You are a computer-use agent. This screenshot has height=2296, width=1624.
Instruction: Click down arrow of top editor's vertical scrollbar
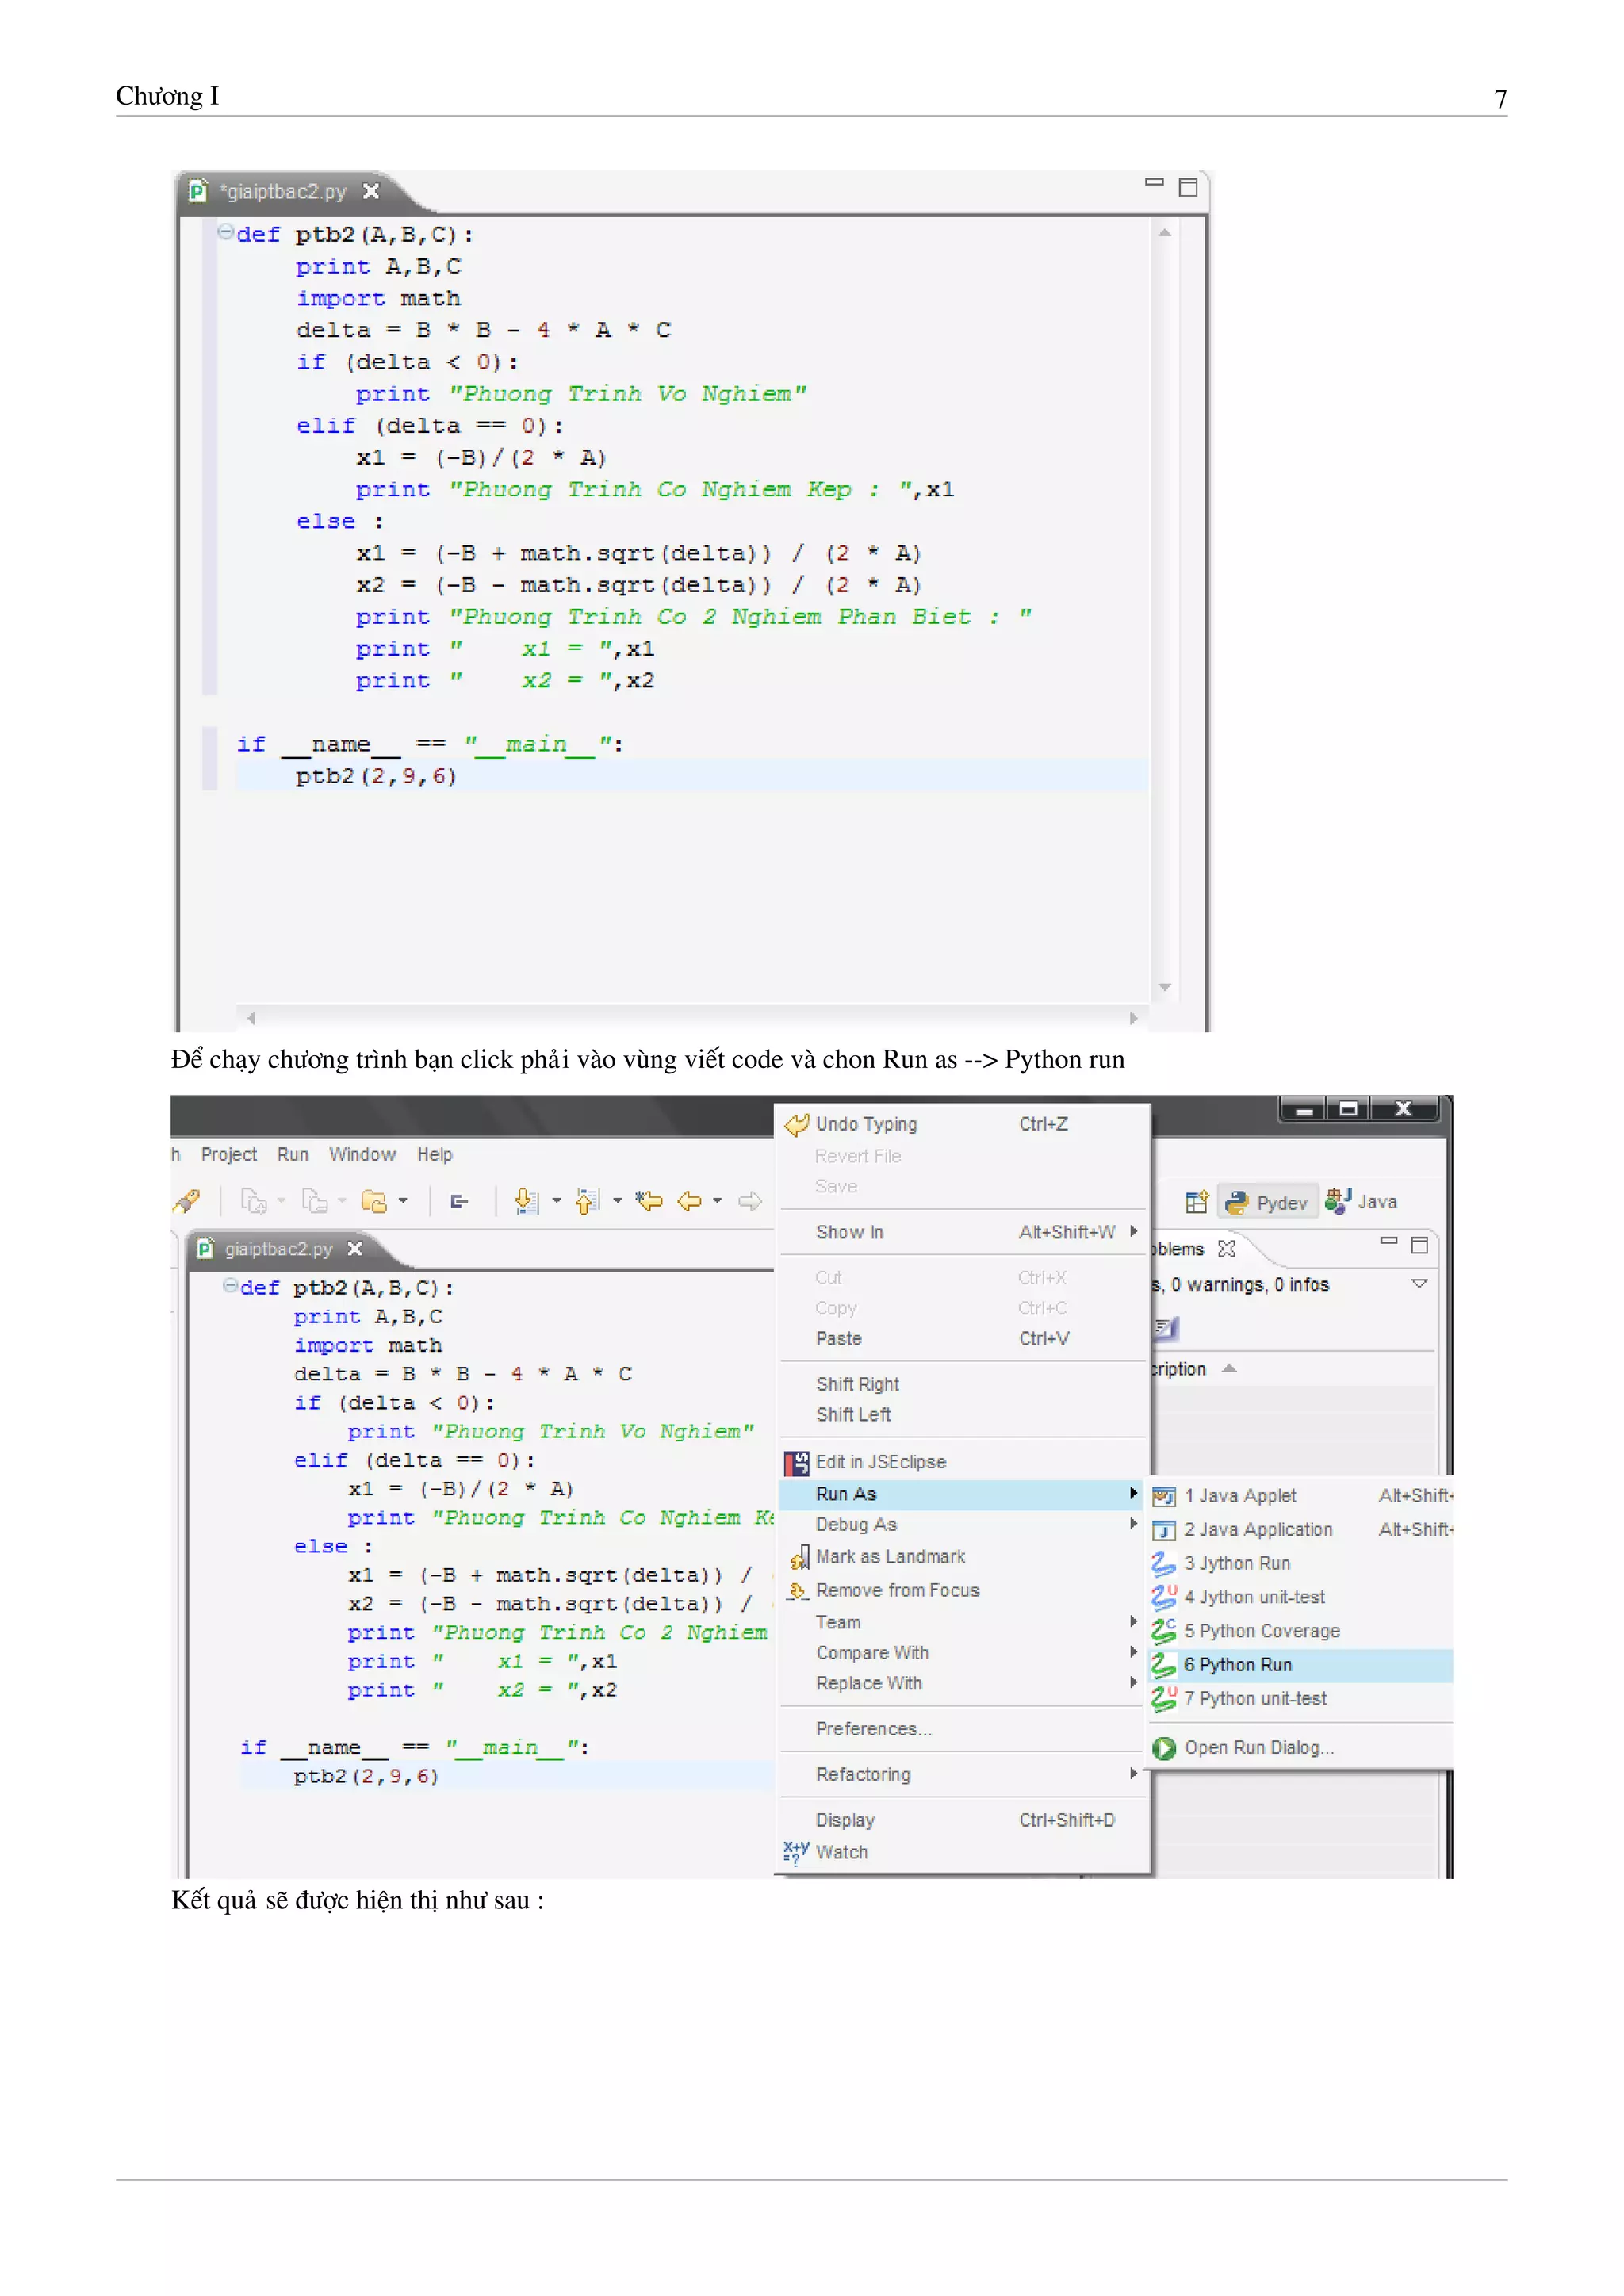pyautogui.click(x=1164, y=987)
